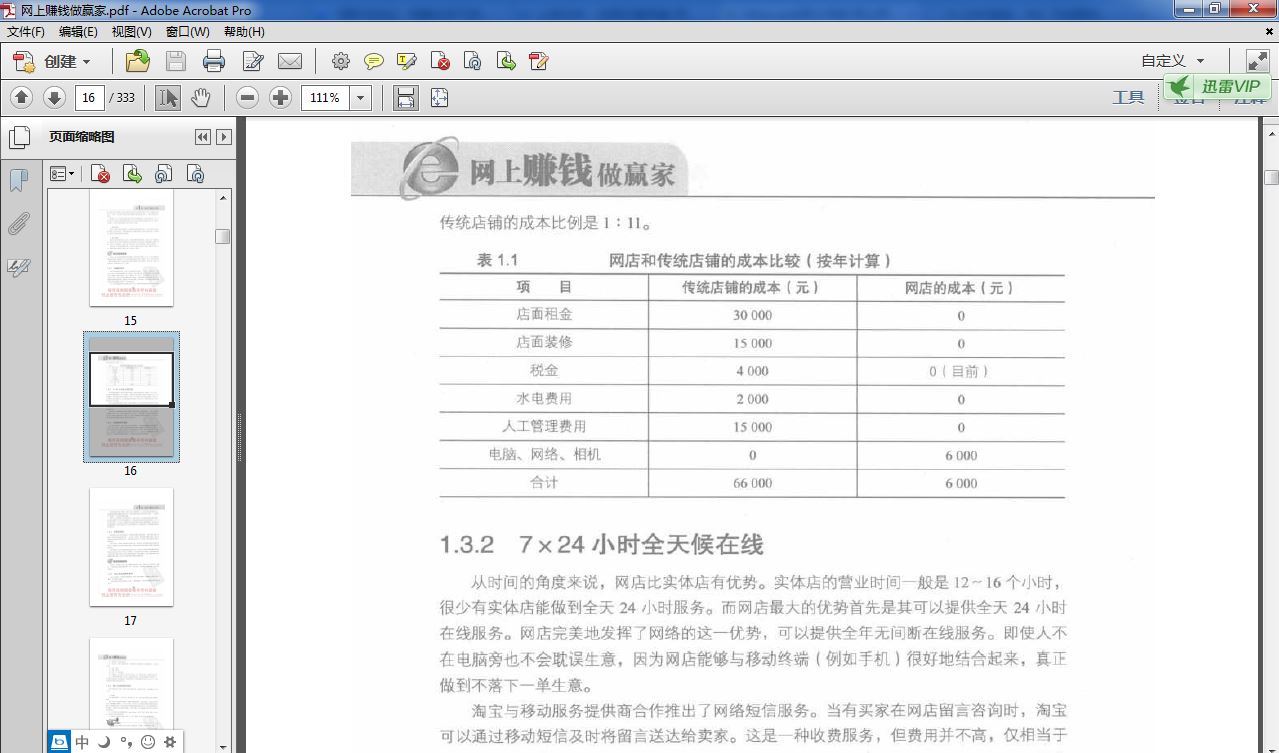
Task: Click the Send email envelope icon
Action: point(290,61)
